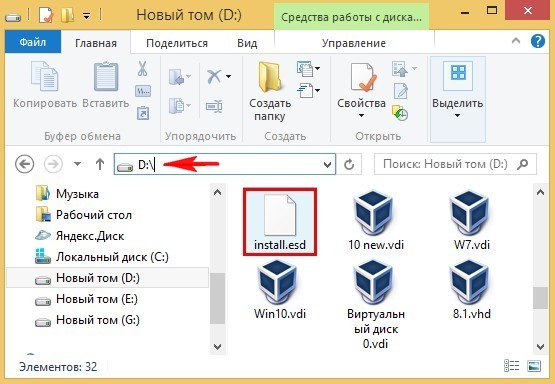
Task: Switch to the Главная tab
Action: coord(96,43)
